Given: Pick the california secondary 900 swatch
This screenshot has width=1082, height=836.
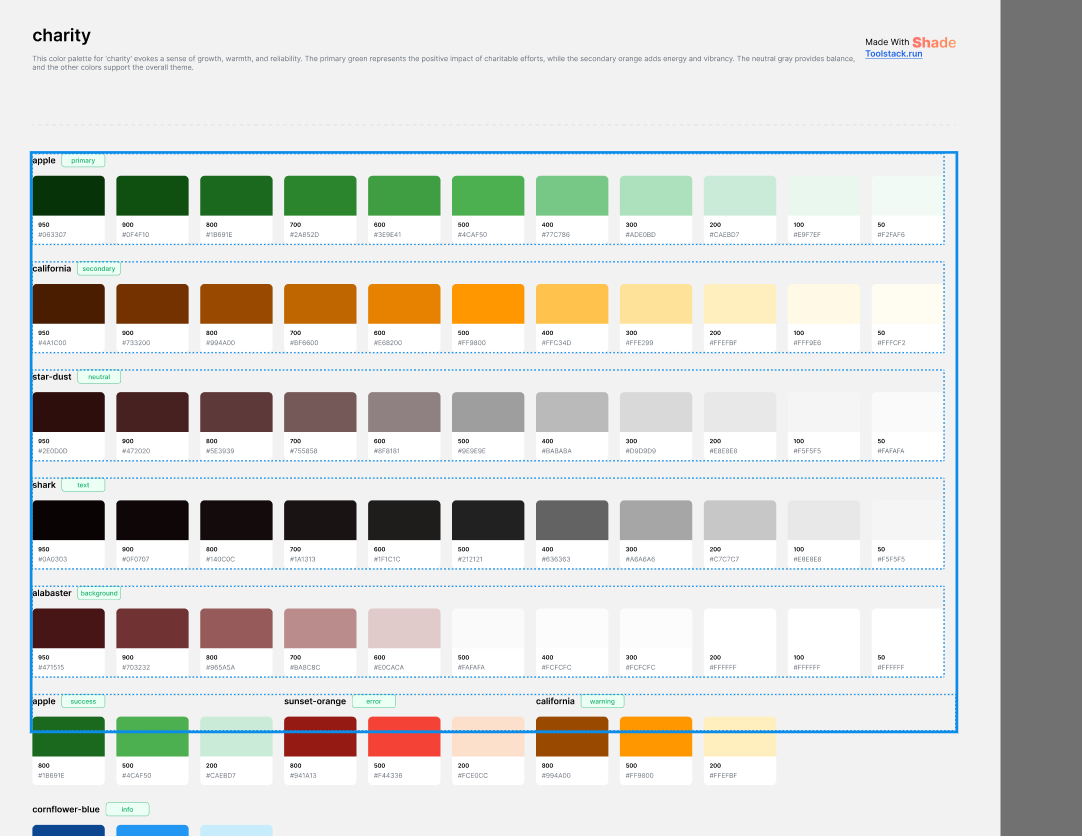Looking at the screenshot, I should pyautogui.click(x=152, y=304).
